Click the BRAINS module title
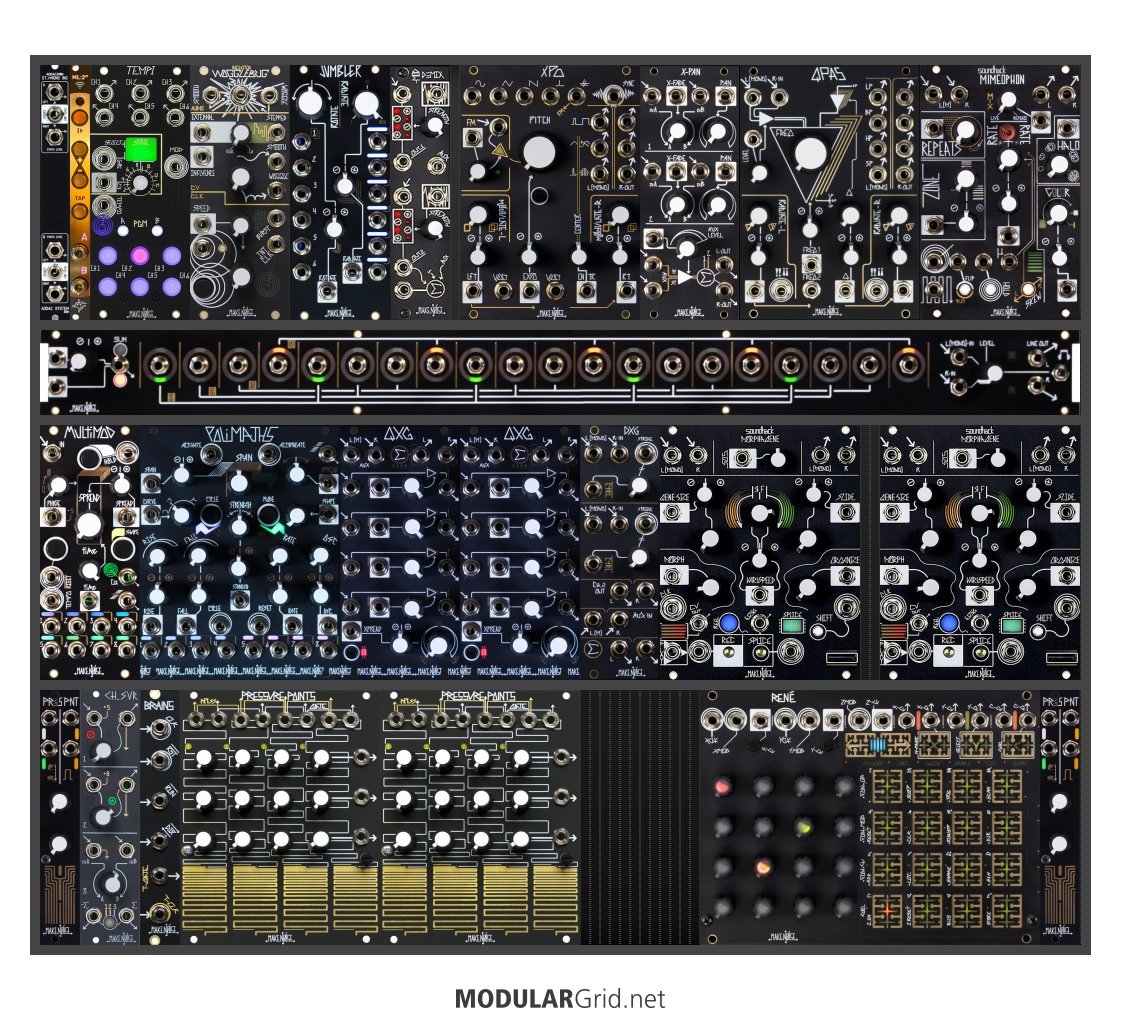Viewport: 1121px width, 1020px height. point(159,704)
